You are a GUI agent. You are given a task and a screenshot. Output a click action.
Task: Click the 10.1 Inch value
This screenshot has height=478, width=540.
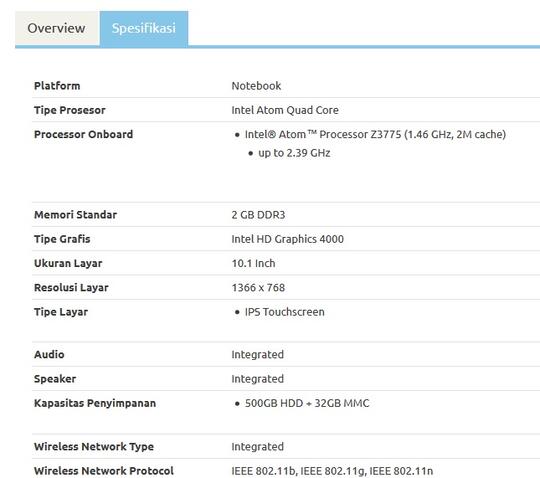pyautogui.click(x=253, y=263)
